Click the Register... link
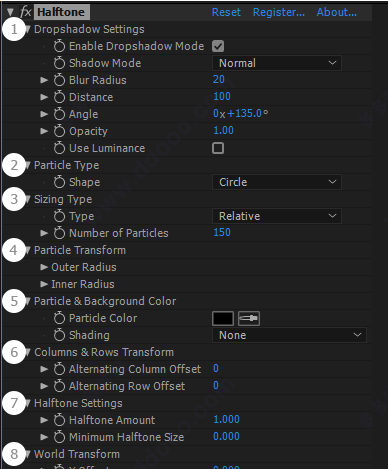 coord(279,12)
